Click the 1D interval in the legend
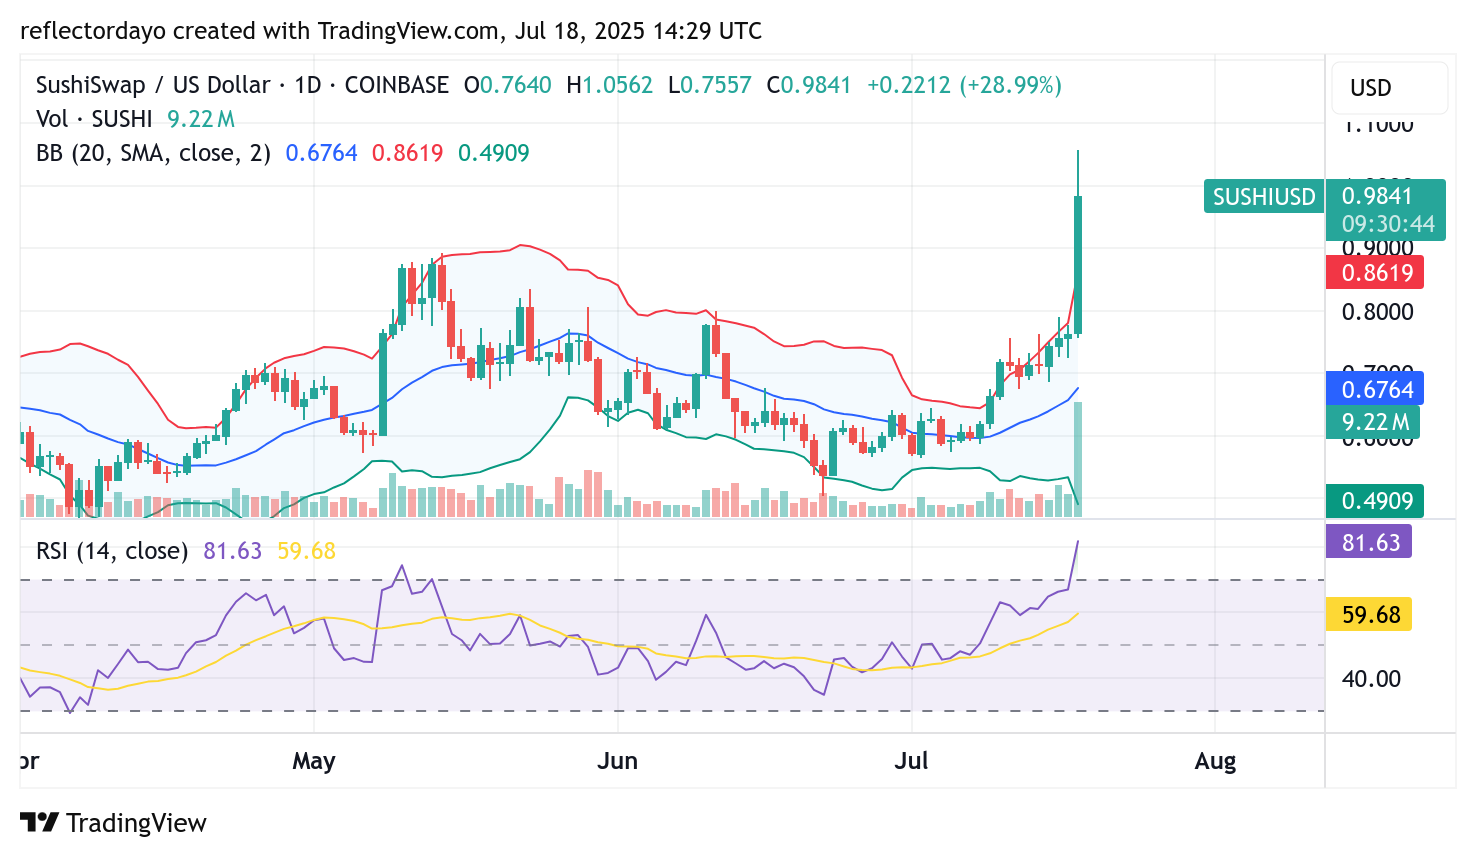The width and height of the screenshot is (1476, 858). click(x=308, y=85)
